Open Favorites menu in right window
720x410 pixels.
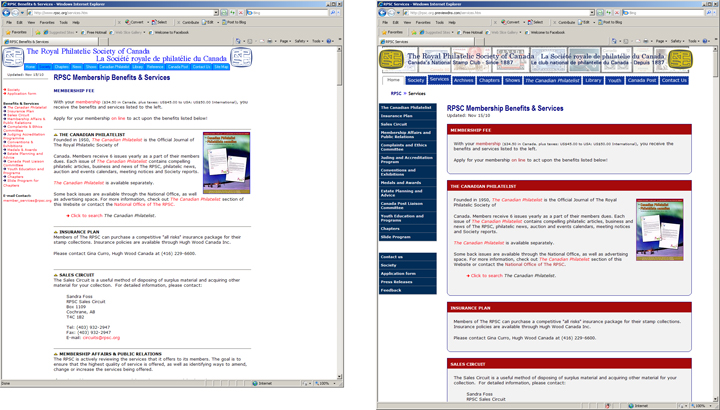coord(423,22)
